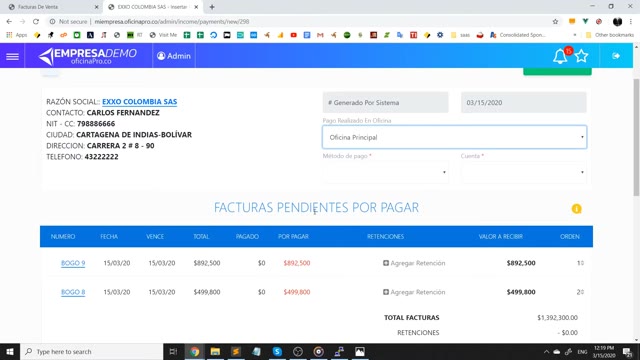Reload the page
The height and width of the screenshot is (360, 640).
click(x=36, y=22)
